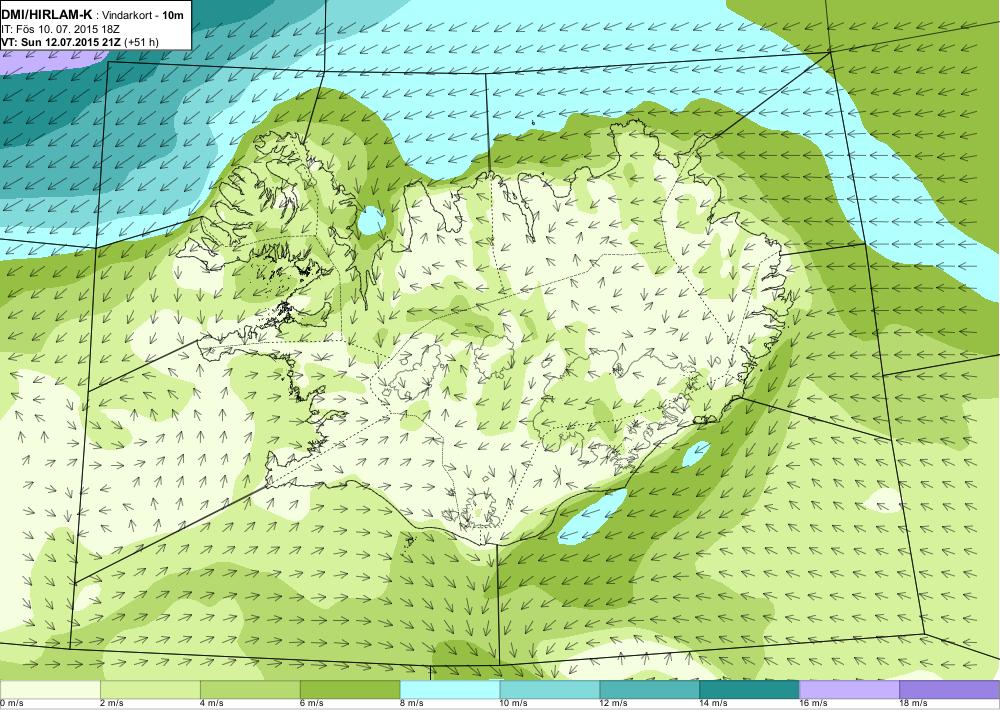Click the '12 m/s' legend label
The height and width of the screenshot is (710, 1000).
[614, 704]
